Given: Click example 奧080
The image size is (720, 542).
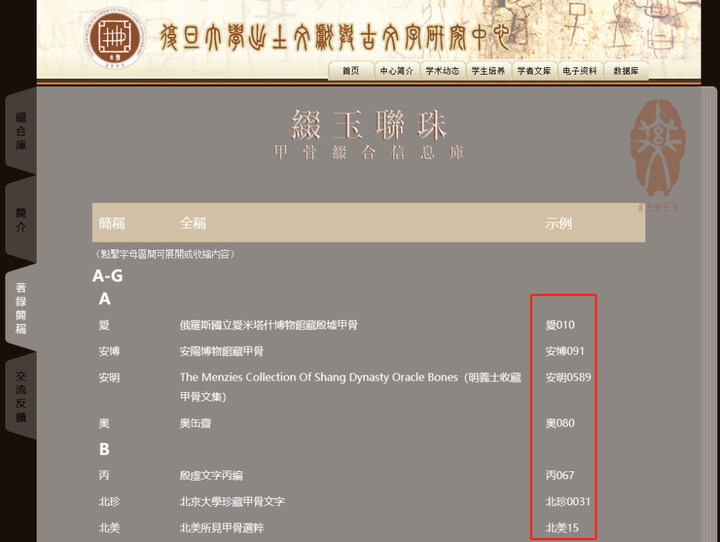Looking at the screenshot, I should pos(560,423).
